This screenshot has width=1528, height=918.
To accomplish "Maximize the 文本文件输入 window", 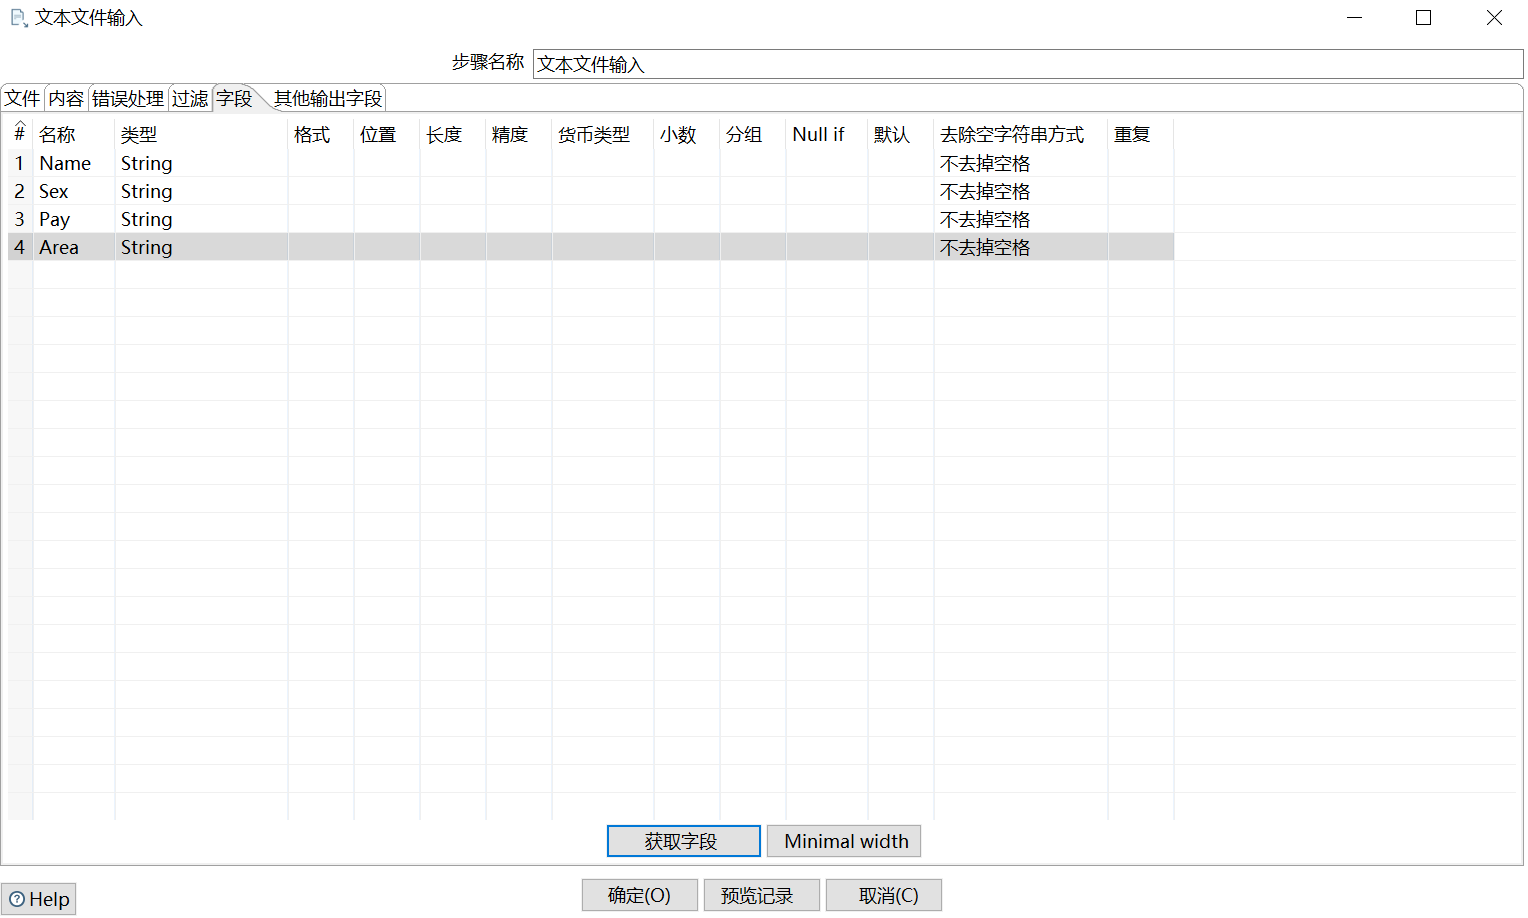I will pyautogui.click(x=1424, y=18).
